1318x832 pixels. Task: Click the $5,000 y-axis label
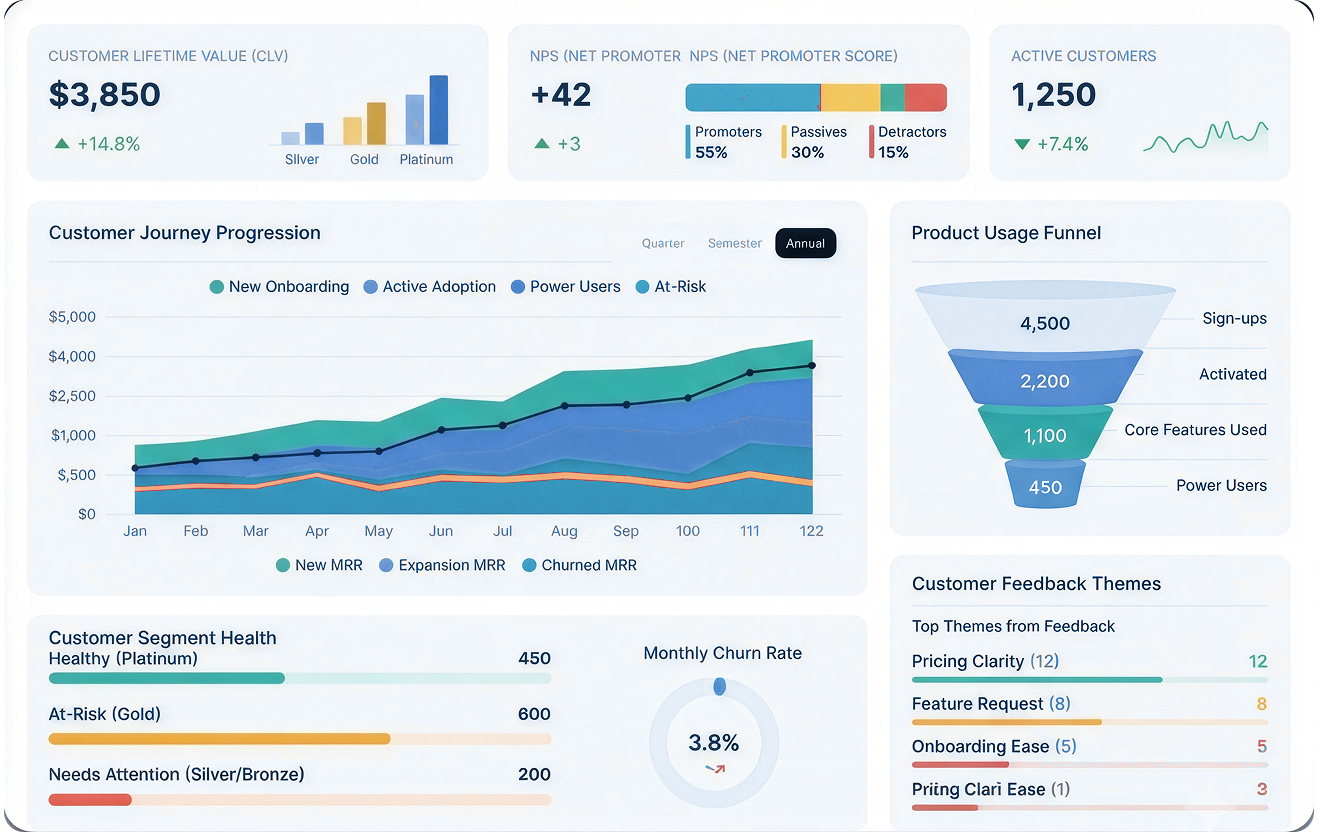click(x=72, y=317)
